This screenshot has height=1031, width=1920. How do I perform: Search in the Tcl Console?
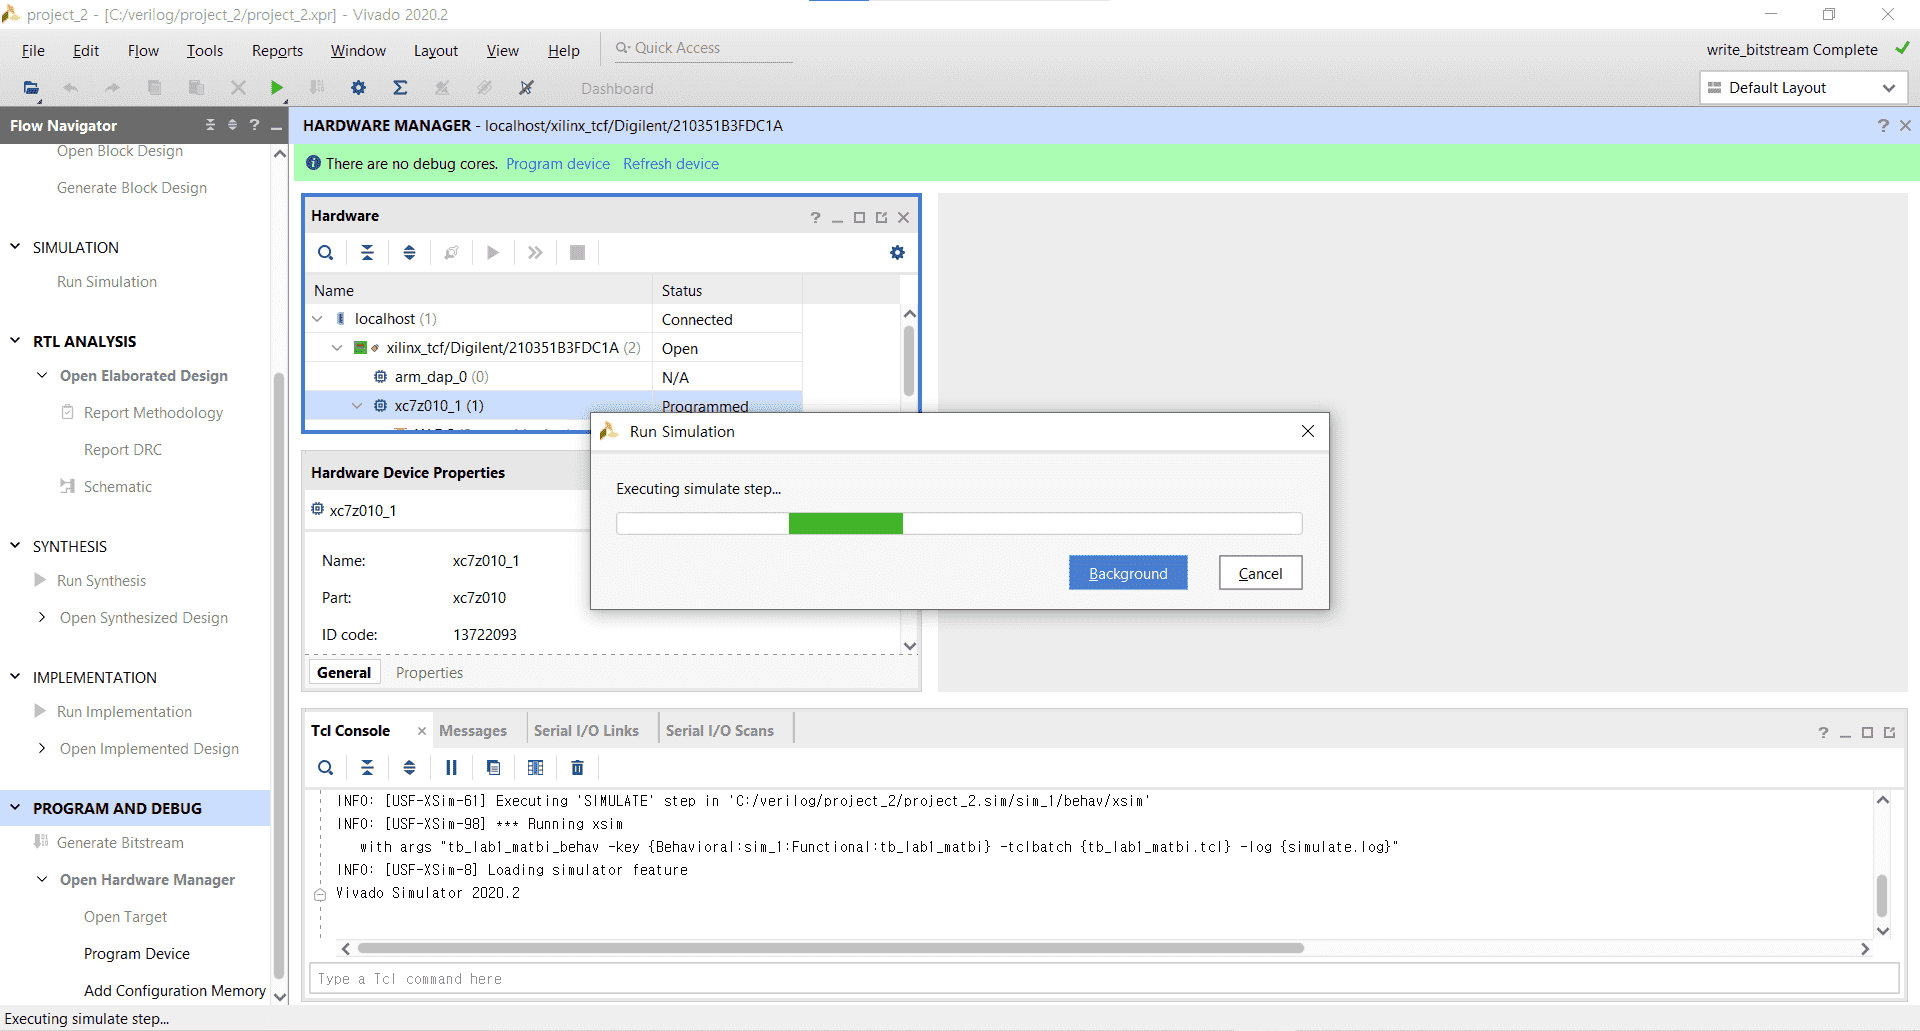pos(325,767)
